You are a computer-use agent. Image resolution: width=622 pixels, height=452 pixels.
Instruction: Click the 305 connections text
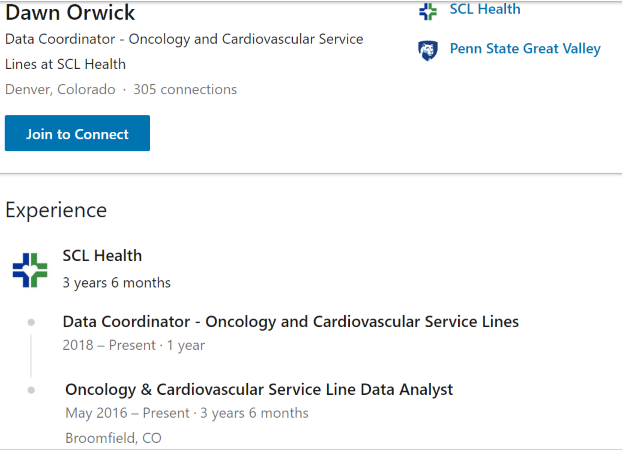tap(185, 89)
